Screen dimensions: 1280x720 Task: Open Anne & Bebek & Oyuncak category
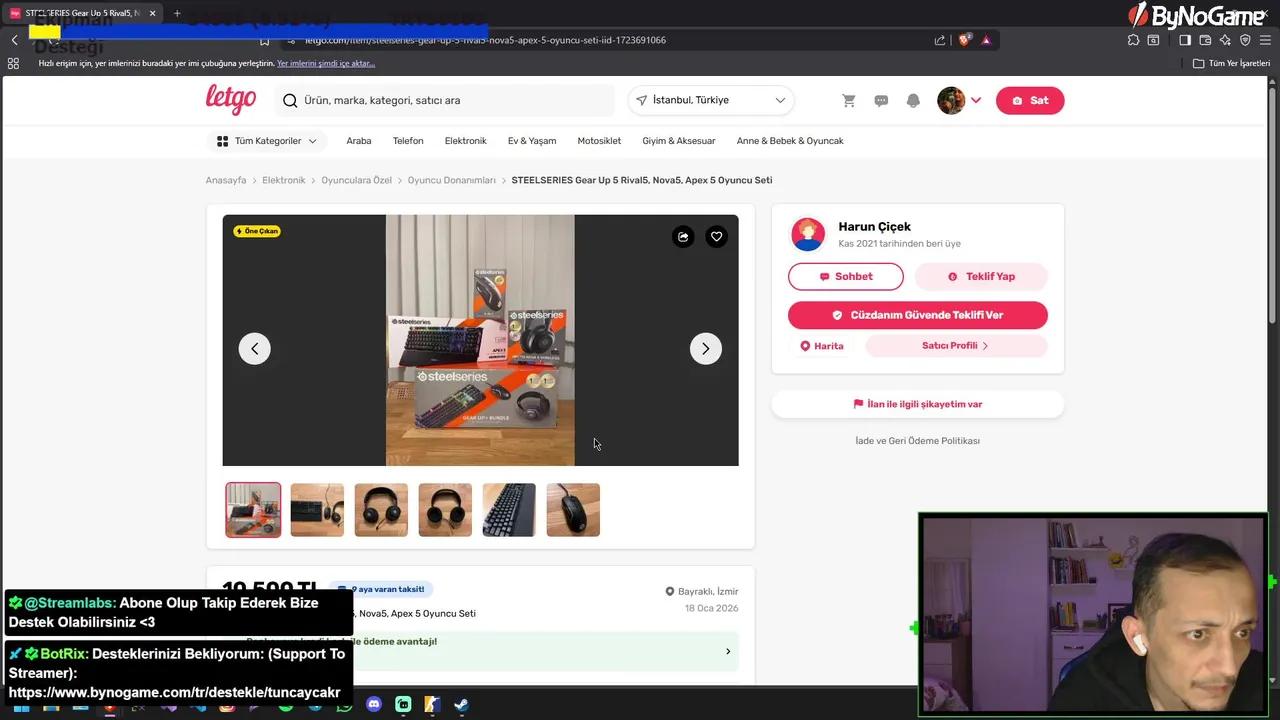tap(790, 141)
